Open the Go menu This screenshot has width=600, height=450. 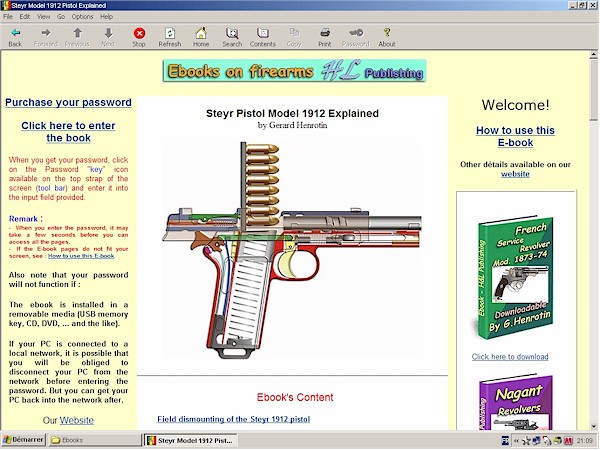tap(61, 17)
